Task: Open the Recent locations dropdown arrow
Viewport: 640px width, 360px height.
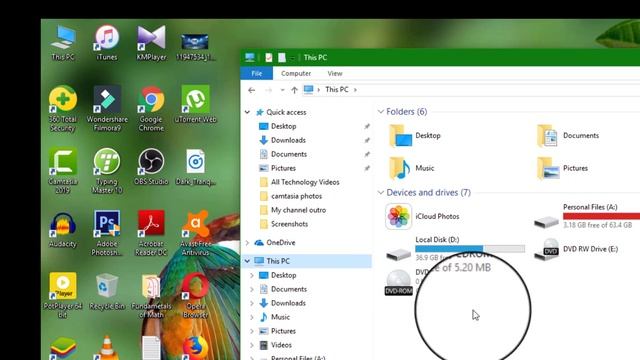Action: pos(282,90)
